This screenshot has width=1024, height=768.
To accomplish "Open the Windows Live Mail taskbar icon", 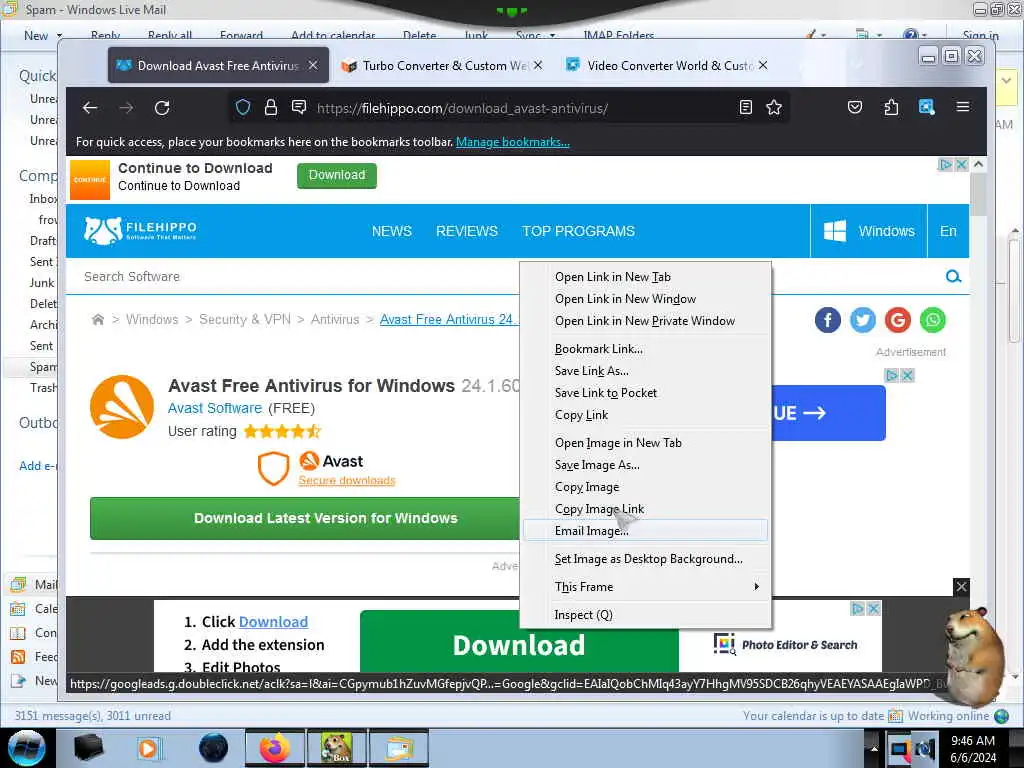I will [x=399, y=748].
